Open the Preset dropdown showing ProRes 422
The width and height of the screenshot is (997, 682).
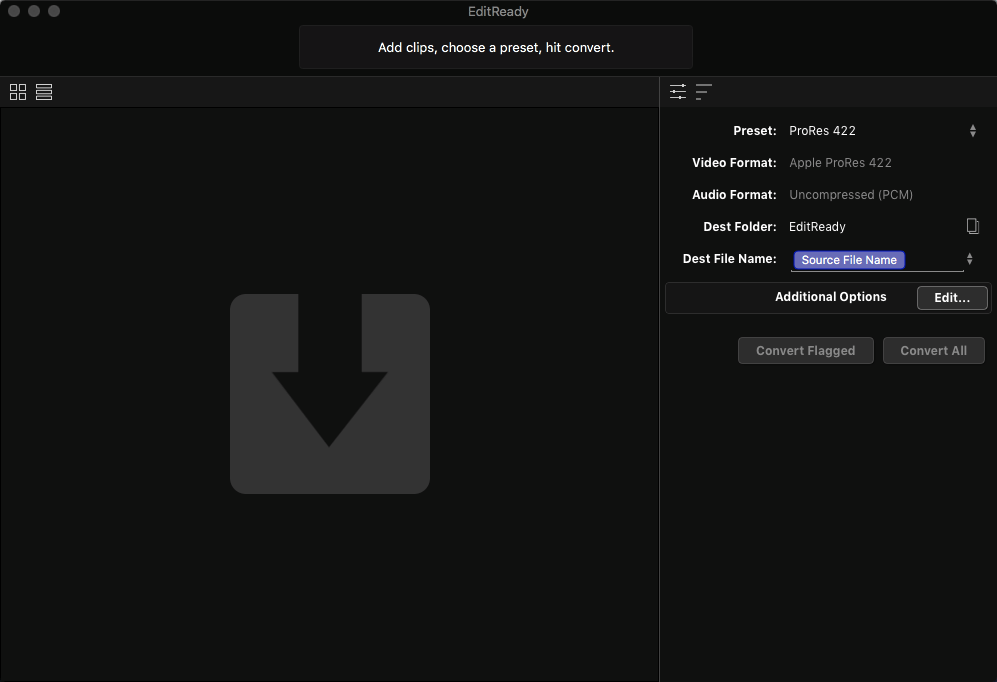(880, 131)
